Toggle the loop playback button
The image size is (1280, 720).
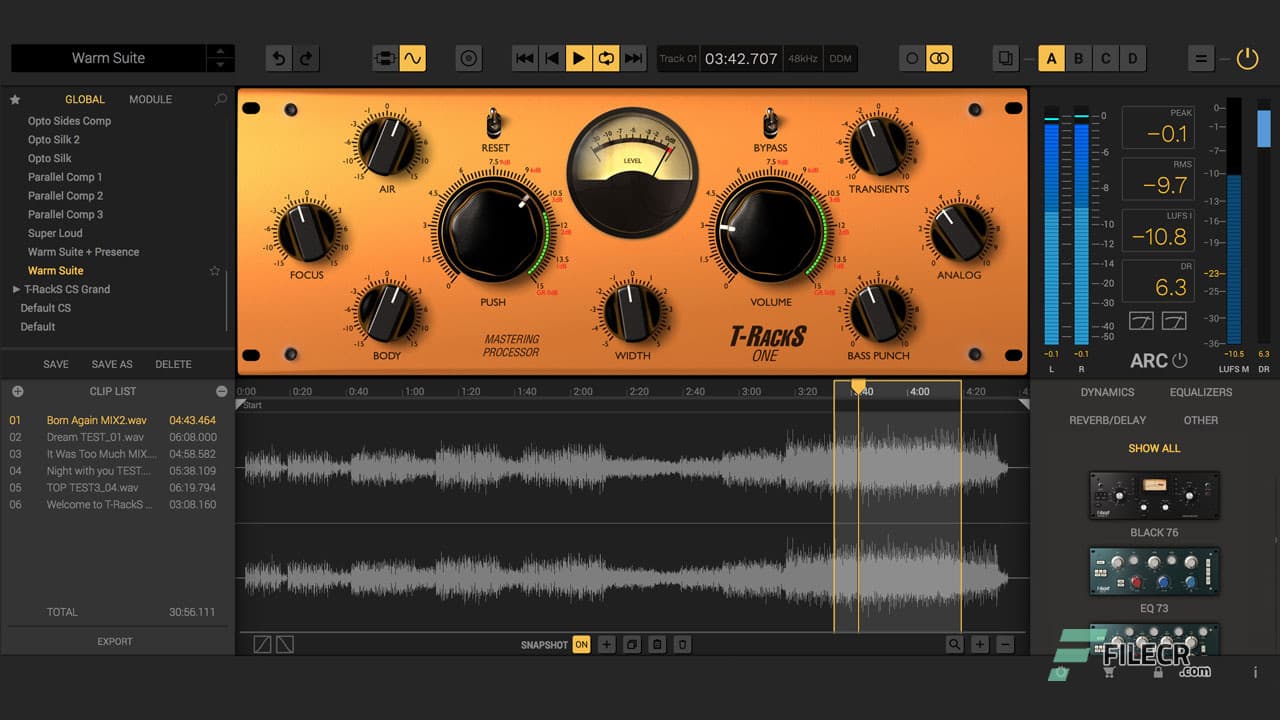(607, 58)
